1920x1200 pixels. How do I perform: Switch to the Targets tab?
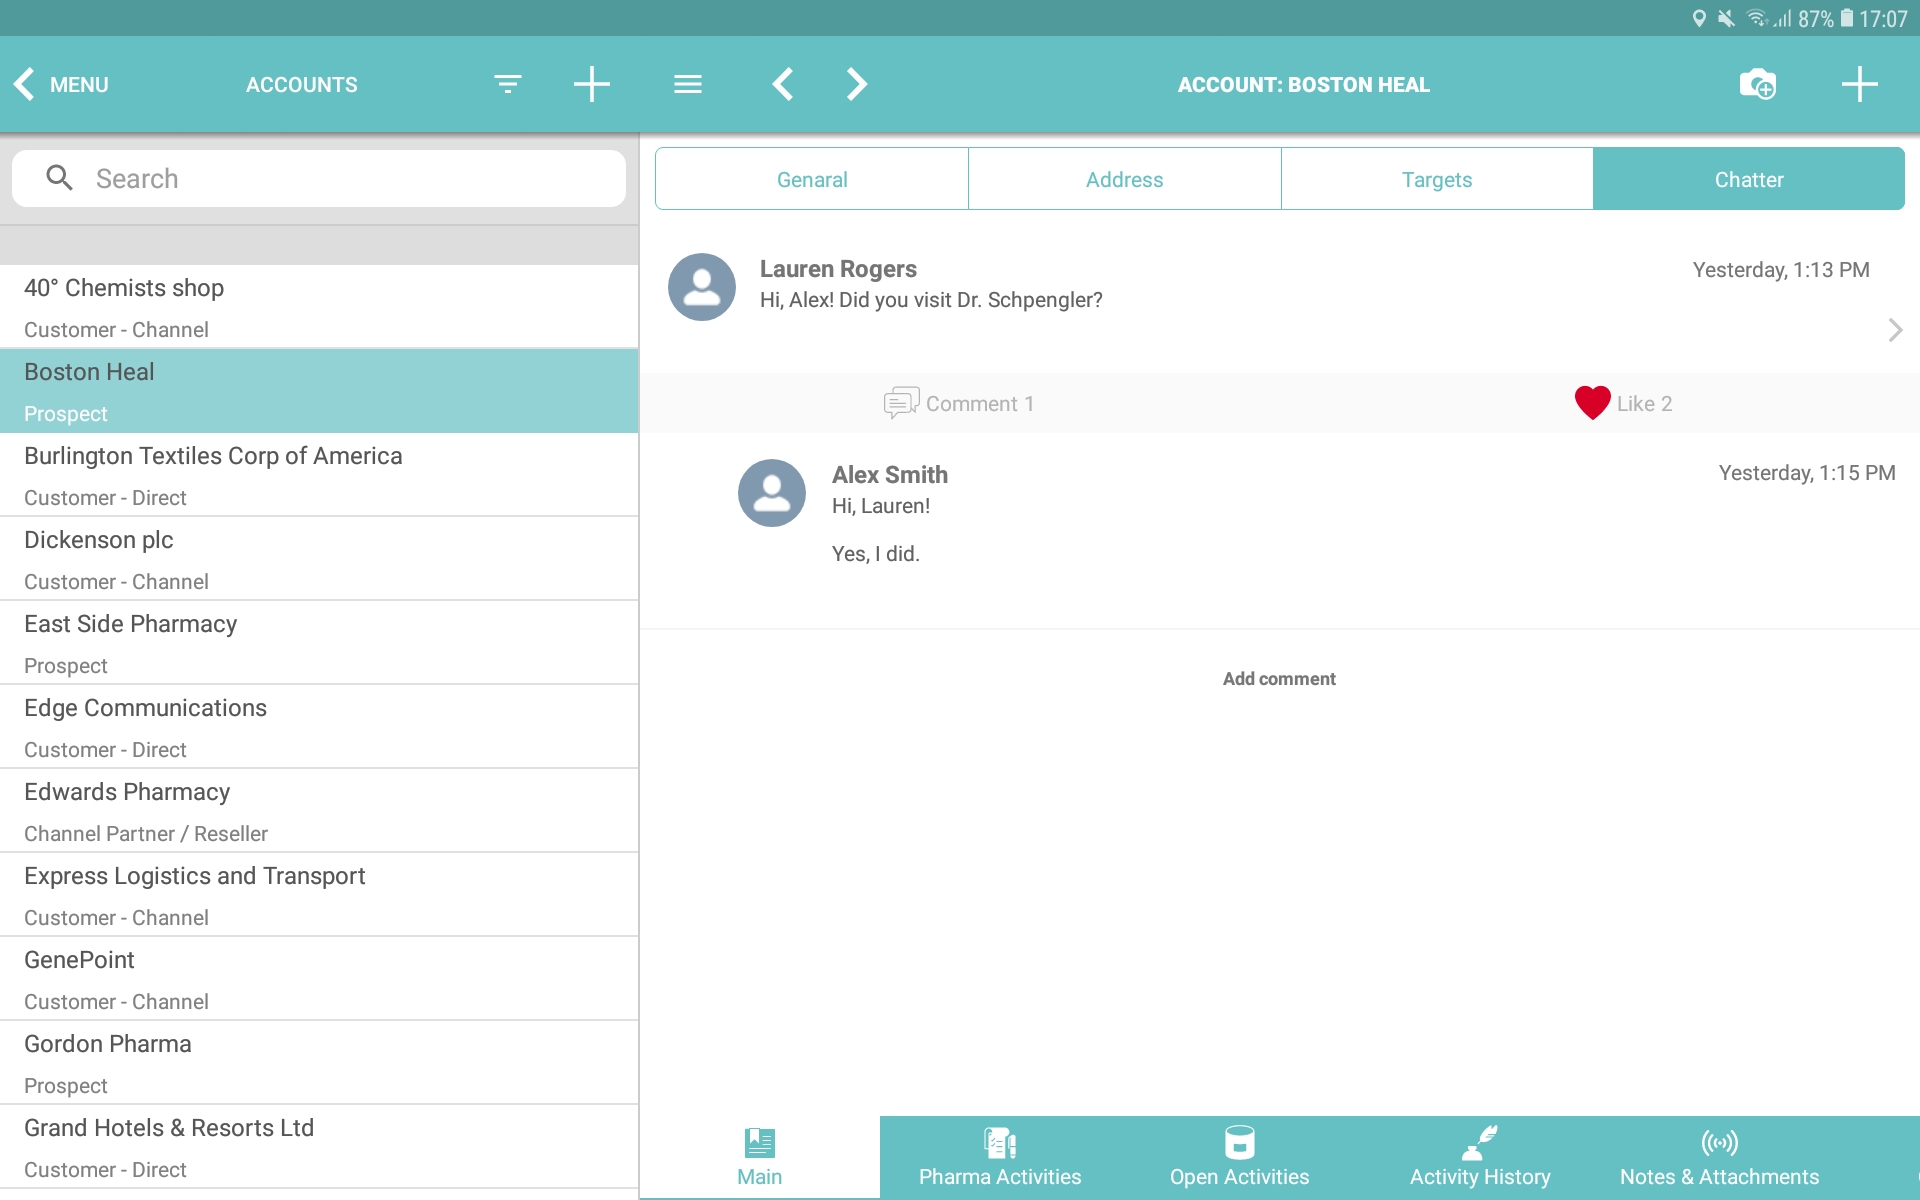(1436, 180)
